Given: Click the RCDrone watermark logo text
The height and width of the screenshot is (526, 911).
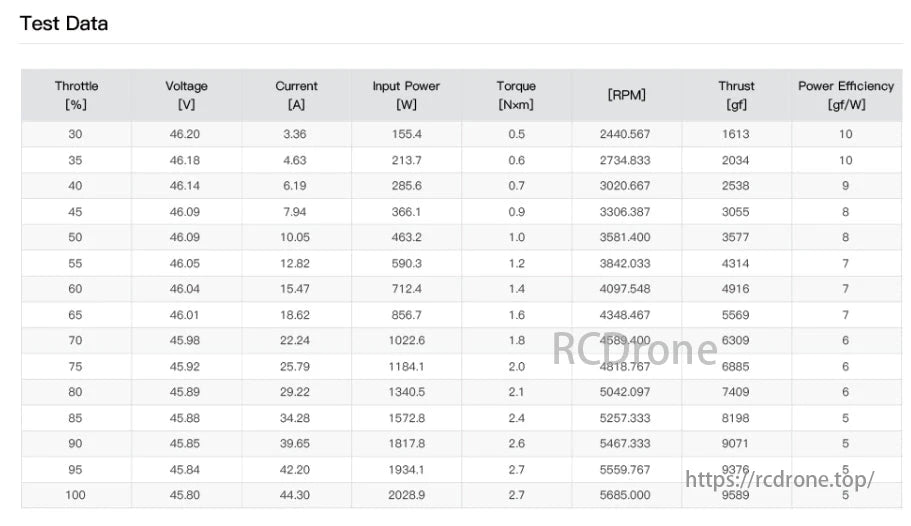Looking at the screenshot, I should tap(635, 349).
